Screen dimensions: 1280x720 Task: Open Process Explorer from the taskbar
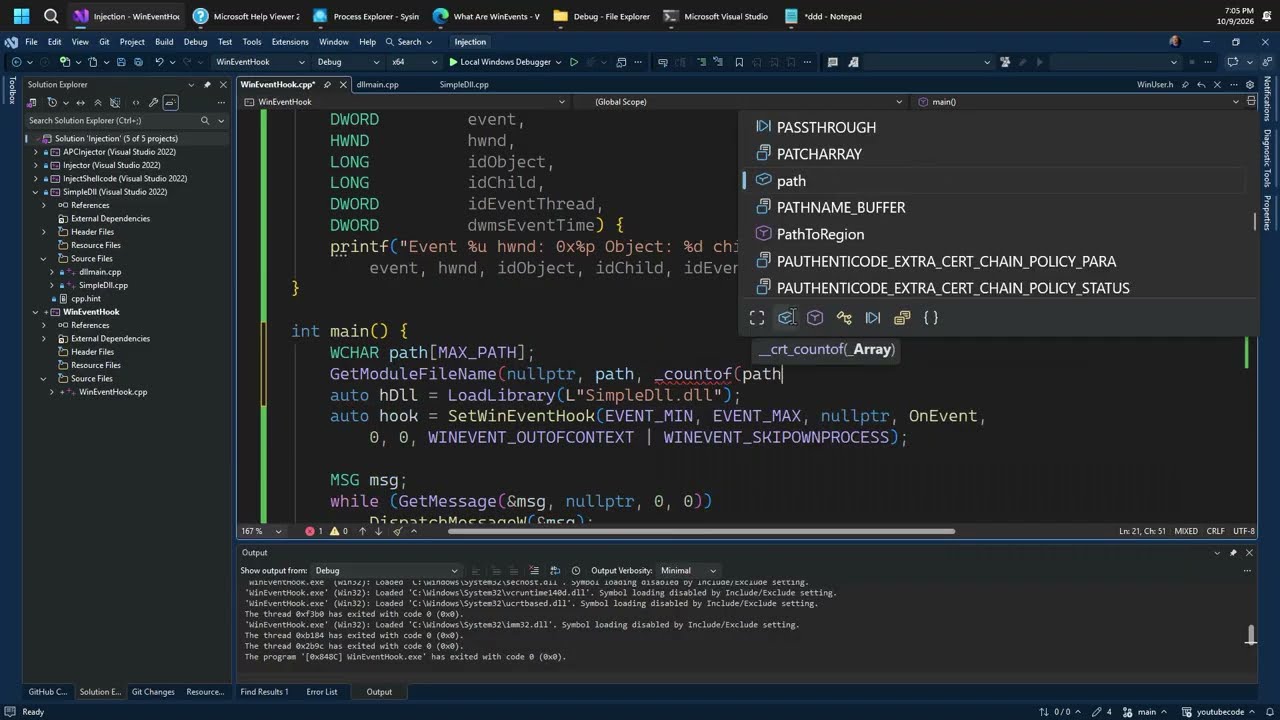[x=365, y=16]
